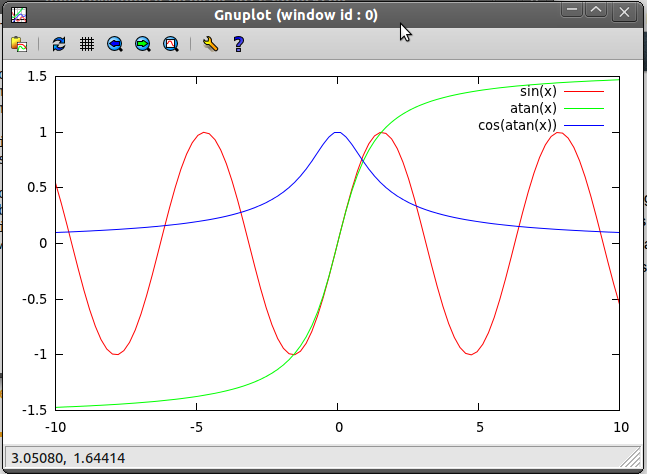
Task: Click x-axis label 5
Action: coord(479,427)
